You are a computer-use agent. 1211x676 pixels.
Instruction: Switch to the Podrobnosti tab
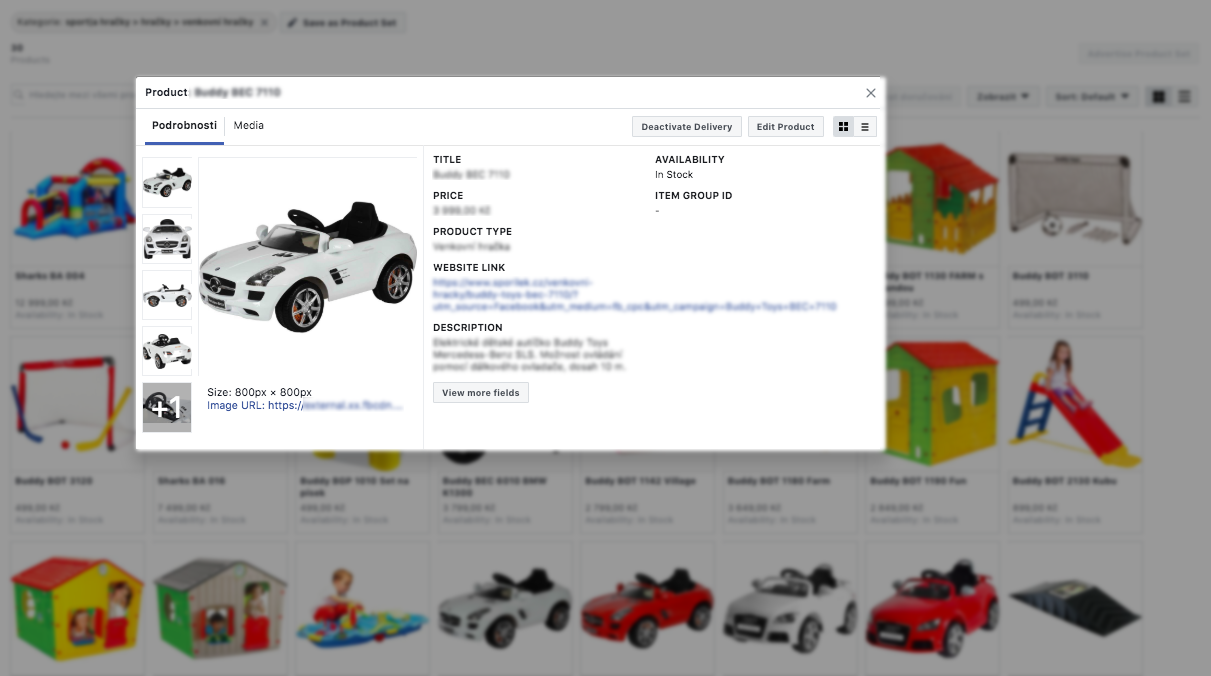coord(184,126)
